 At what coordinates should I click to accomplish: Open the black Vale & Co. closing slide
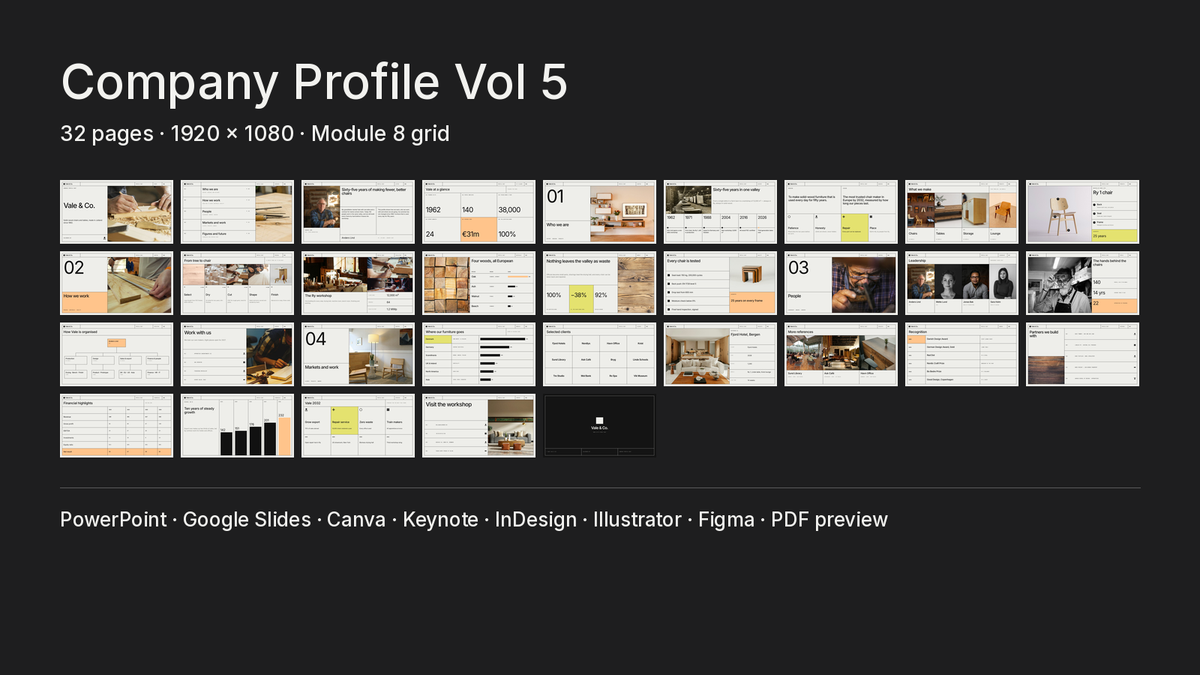tap(600, 425)
